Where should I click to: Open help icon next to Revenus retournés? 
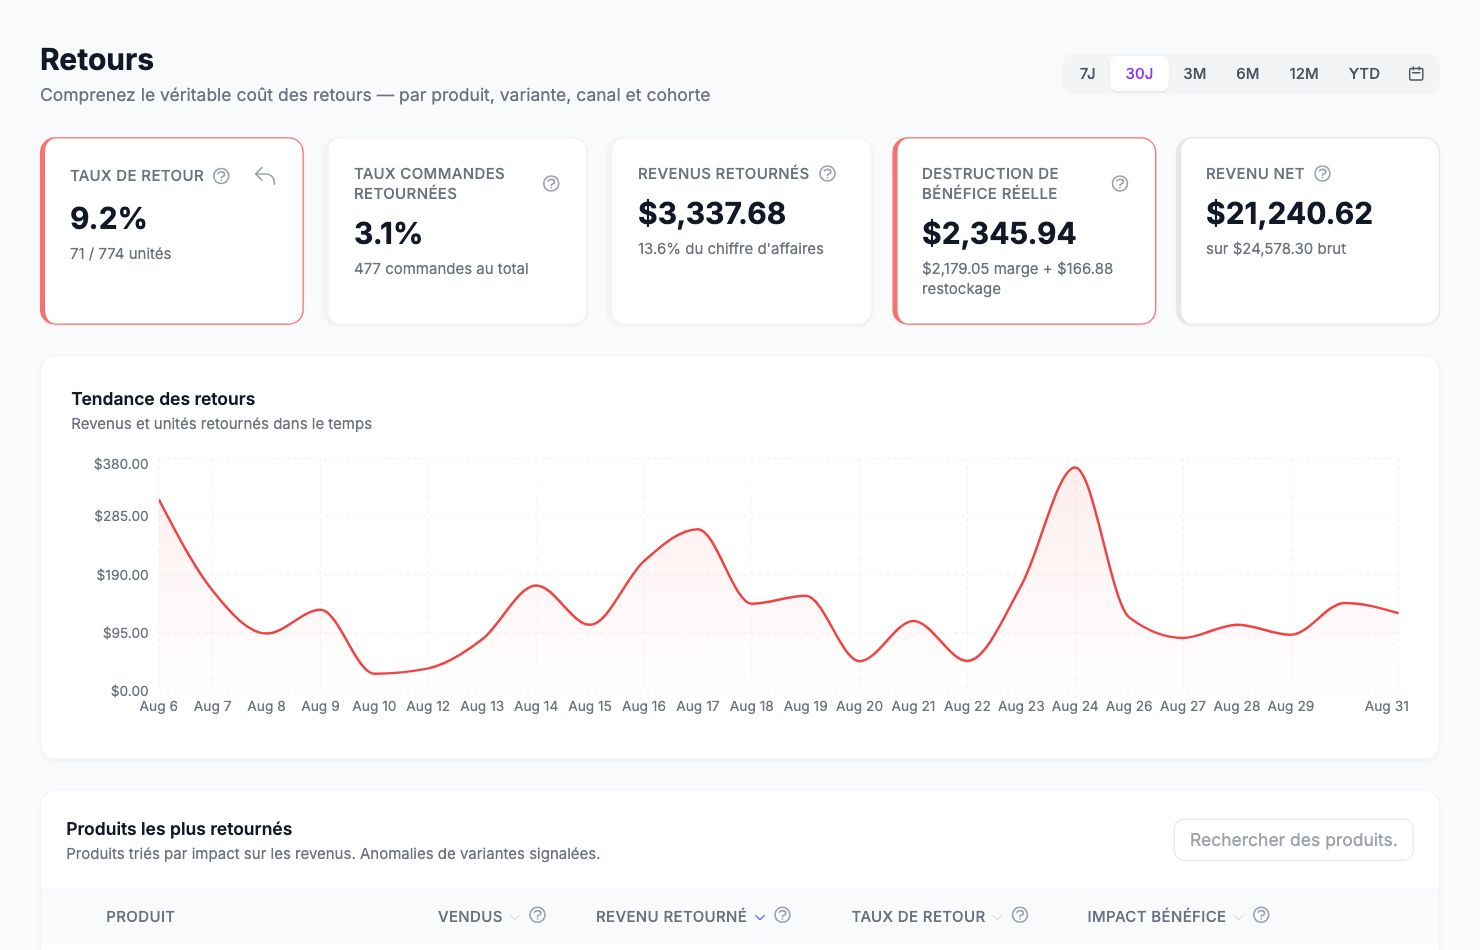pos(827,173)
